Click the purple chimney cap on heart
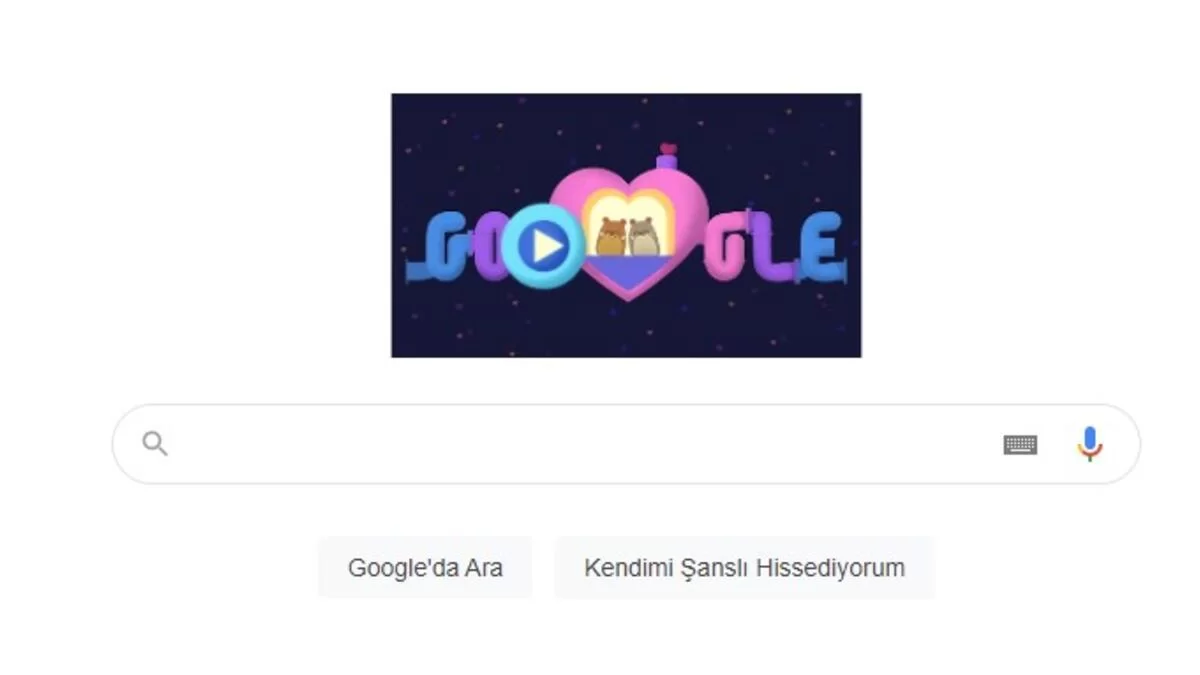 667,162
